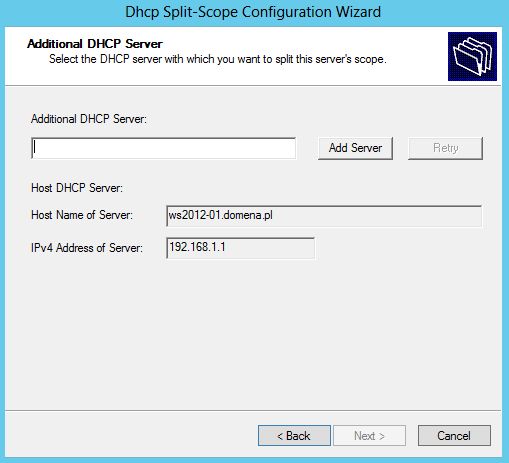Image resolution: width=509 pixels, height=463 pixels.
Task: Click the Add Server button
Action: click(355, 148)
